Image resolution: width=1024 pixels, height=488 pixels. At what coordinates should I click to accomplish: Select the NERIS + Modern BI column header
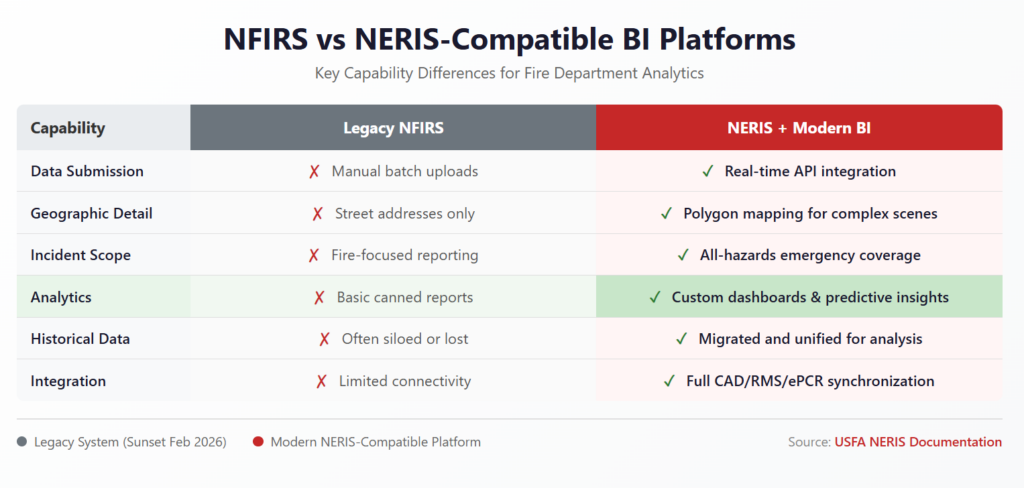[x=799, y=128]
